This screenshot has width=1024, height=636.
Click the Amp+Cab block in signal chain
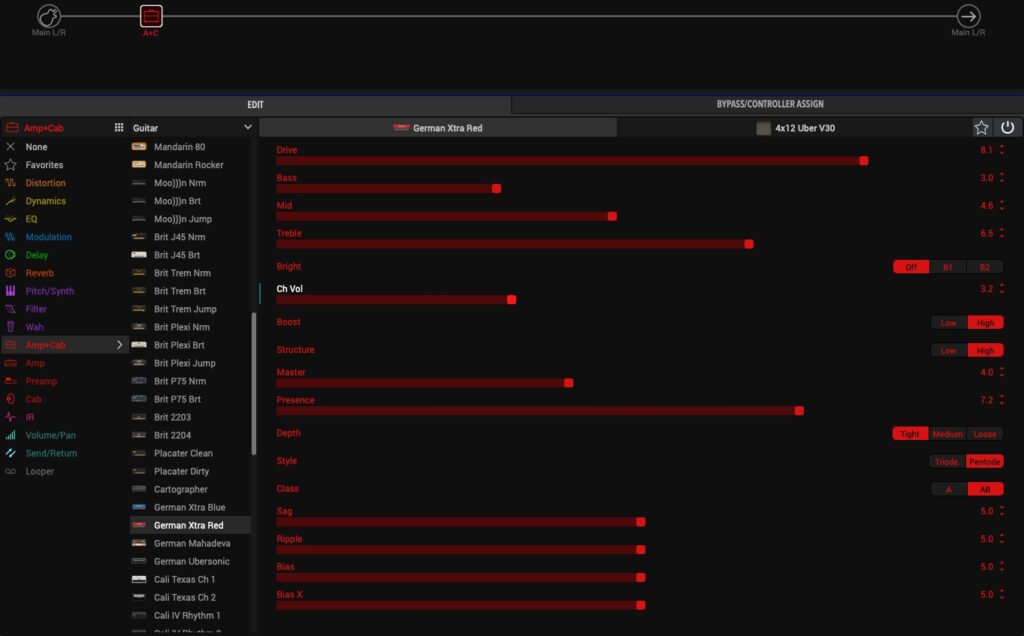click(x=150, y=17)
